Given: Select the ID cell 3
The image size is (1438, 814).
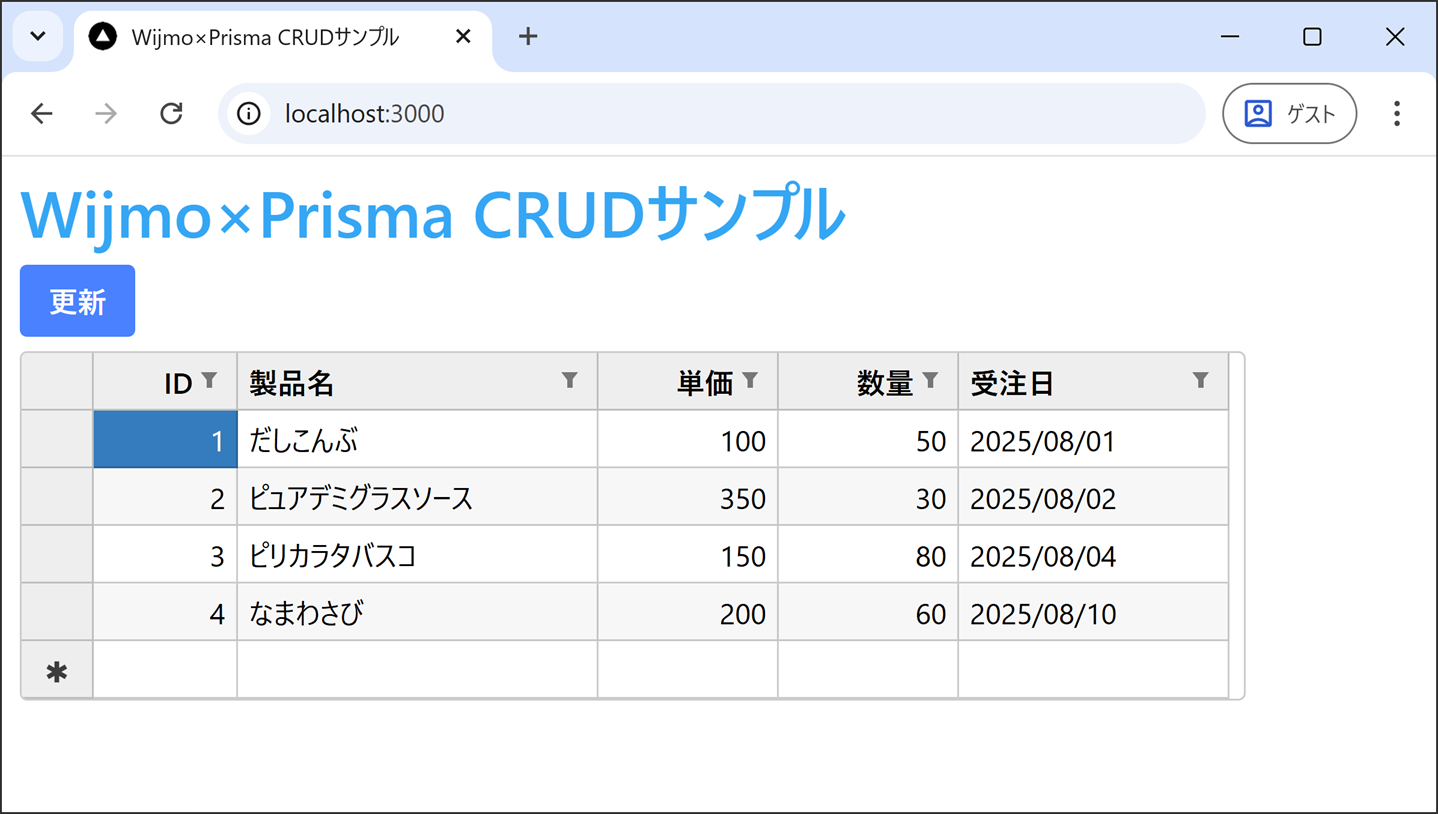Looking at the screenshot, I should 165,555.
